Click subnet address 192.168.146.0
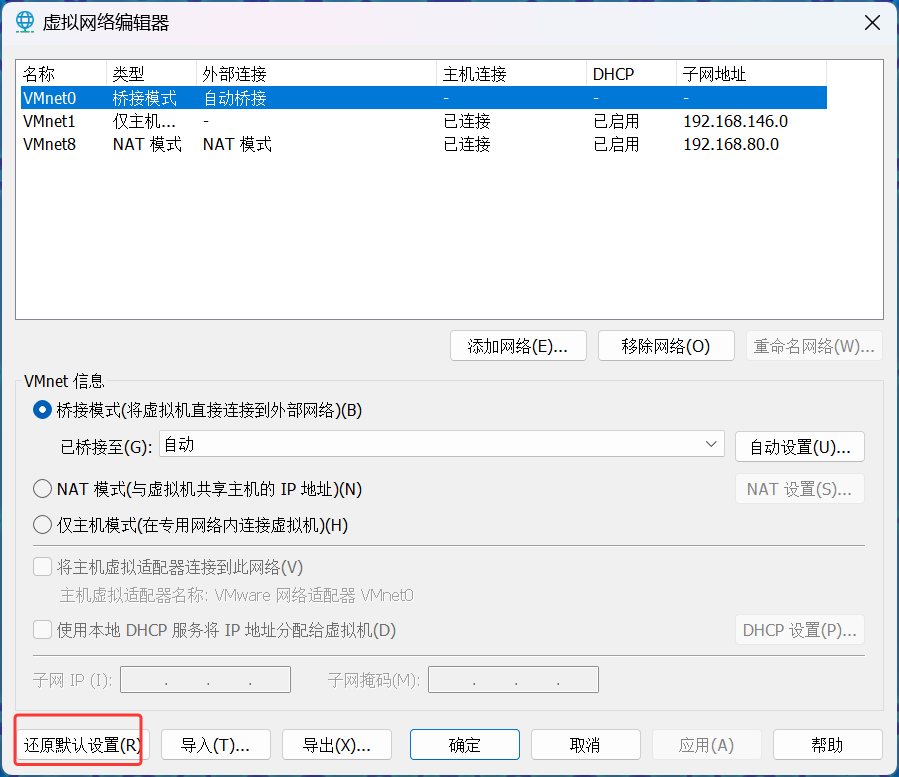899x777 pixels. (x=736, y=121)
